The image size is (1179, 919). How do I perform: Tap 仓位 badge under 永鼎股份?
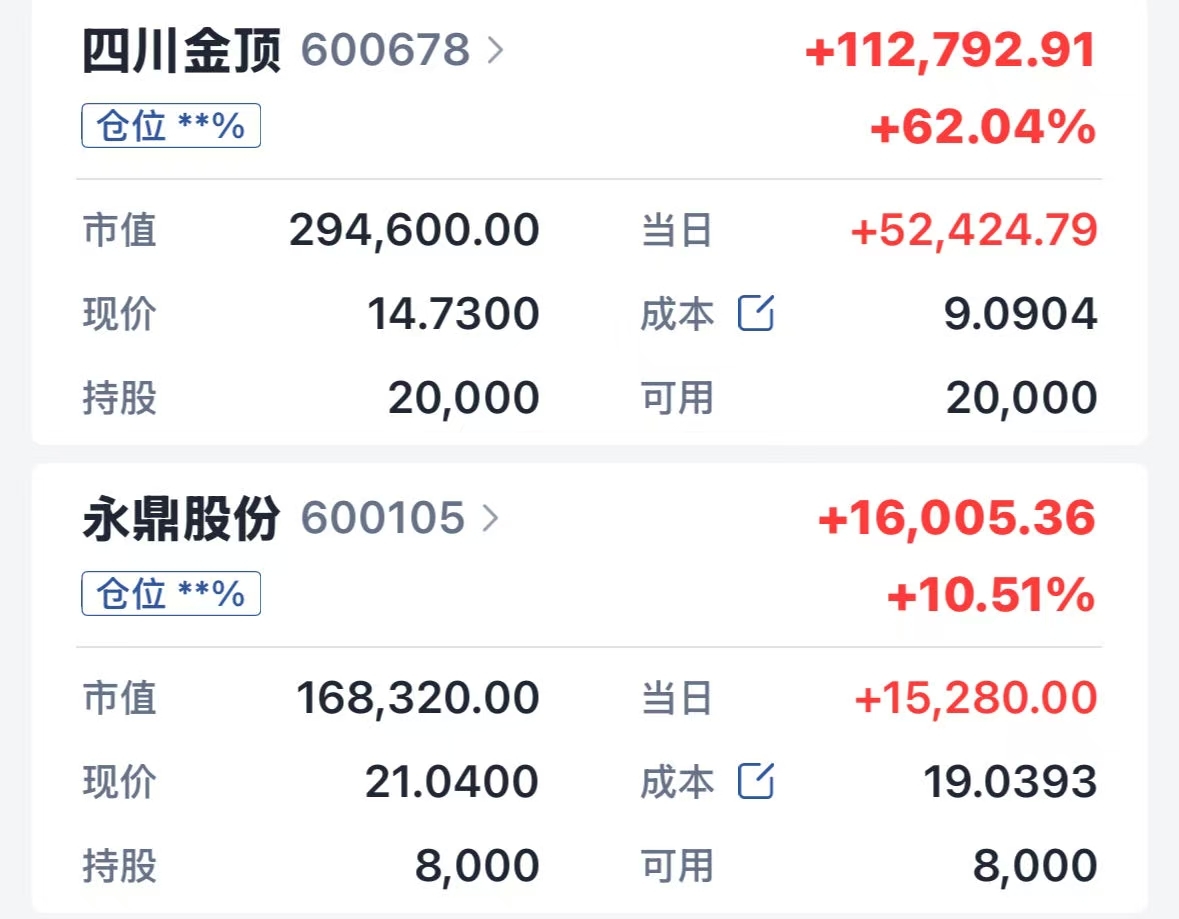point(171,594)
